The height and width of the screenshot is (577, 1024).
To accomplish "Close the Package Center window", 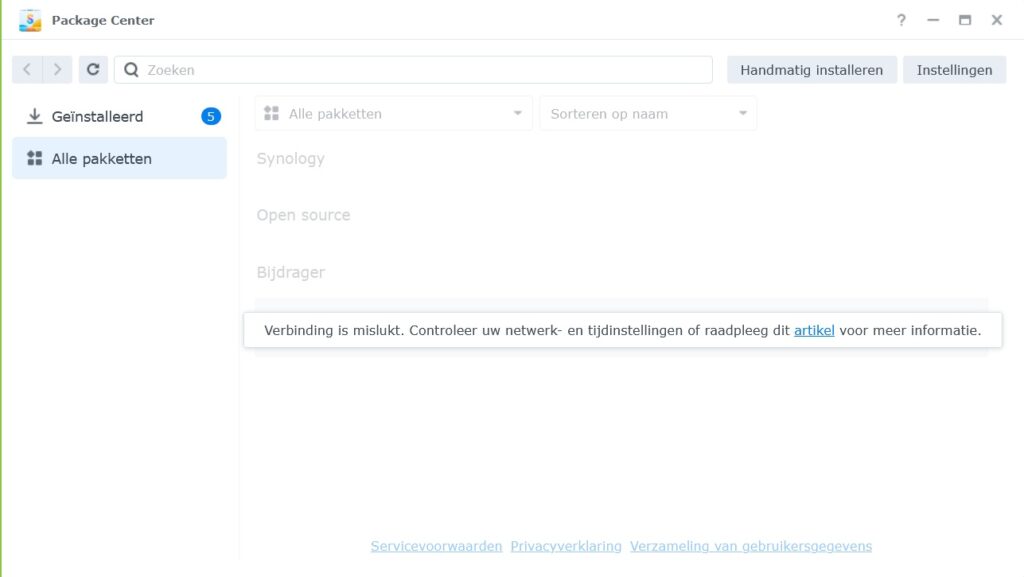I will click(x=997, y=20).
